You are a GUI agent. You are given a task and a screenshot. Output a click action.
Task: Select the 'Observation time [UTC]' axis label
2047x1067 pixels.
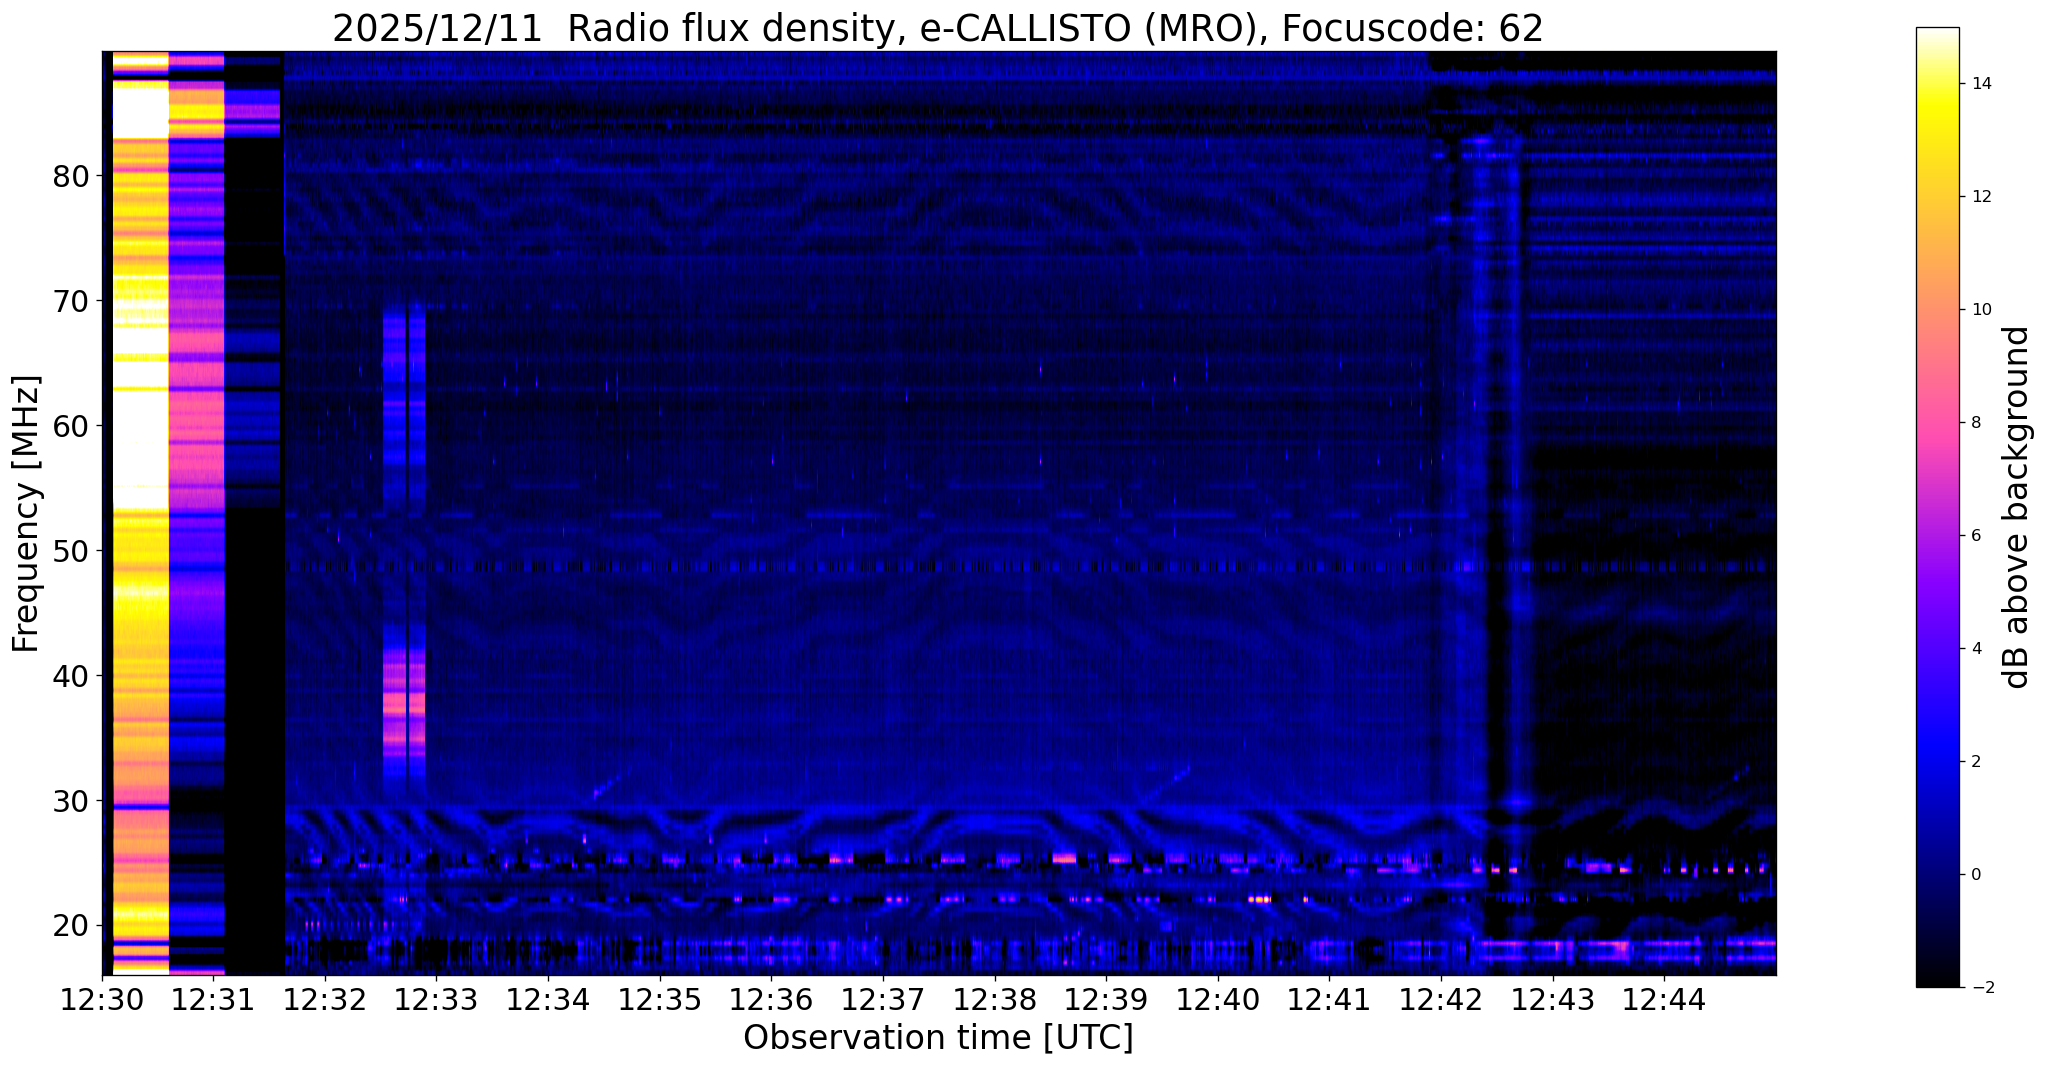coord(938,1038)
